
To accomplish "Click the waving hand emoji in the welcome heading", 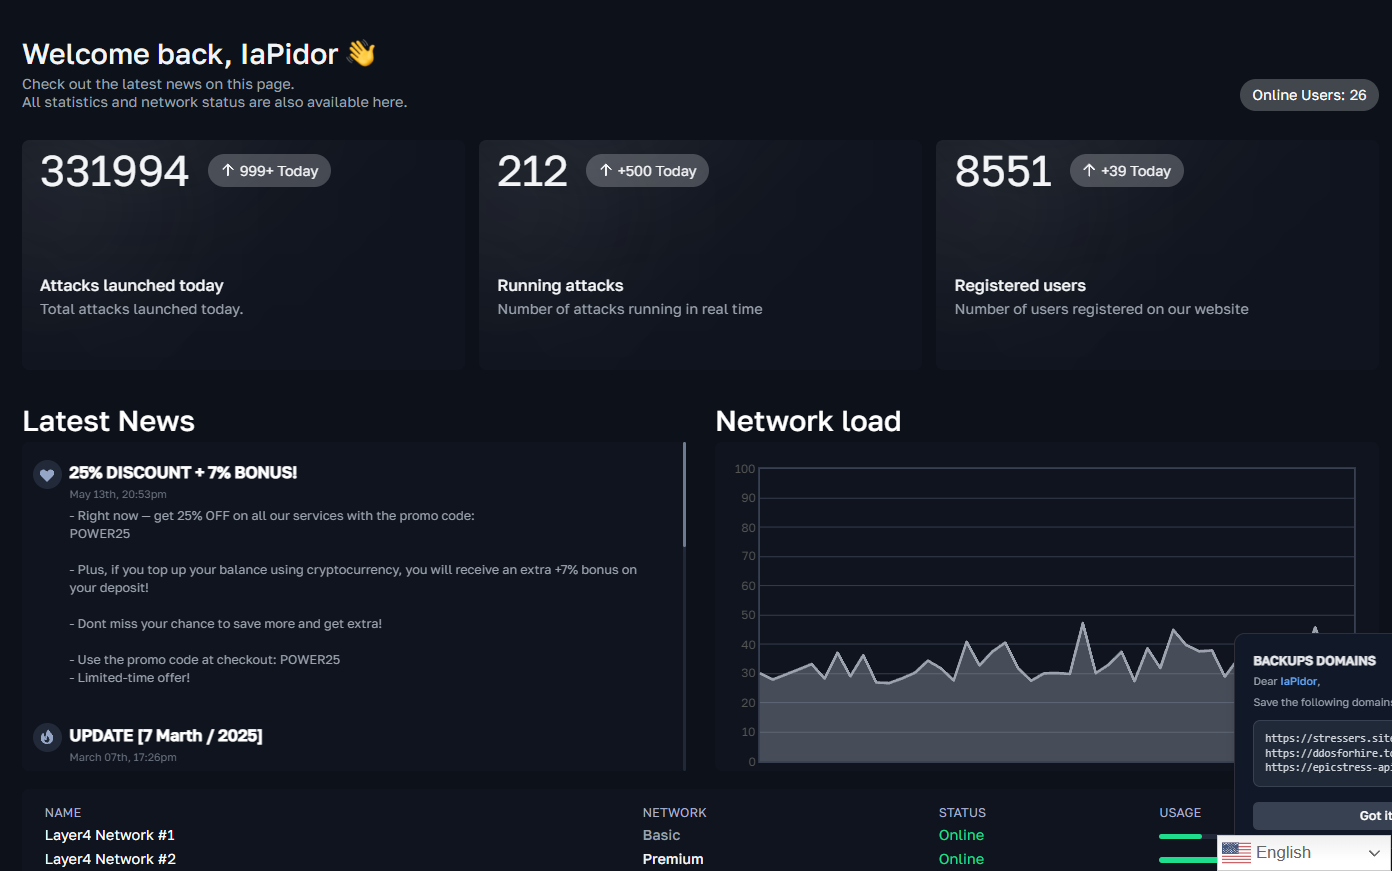I will [x=360, y=53].
